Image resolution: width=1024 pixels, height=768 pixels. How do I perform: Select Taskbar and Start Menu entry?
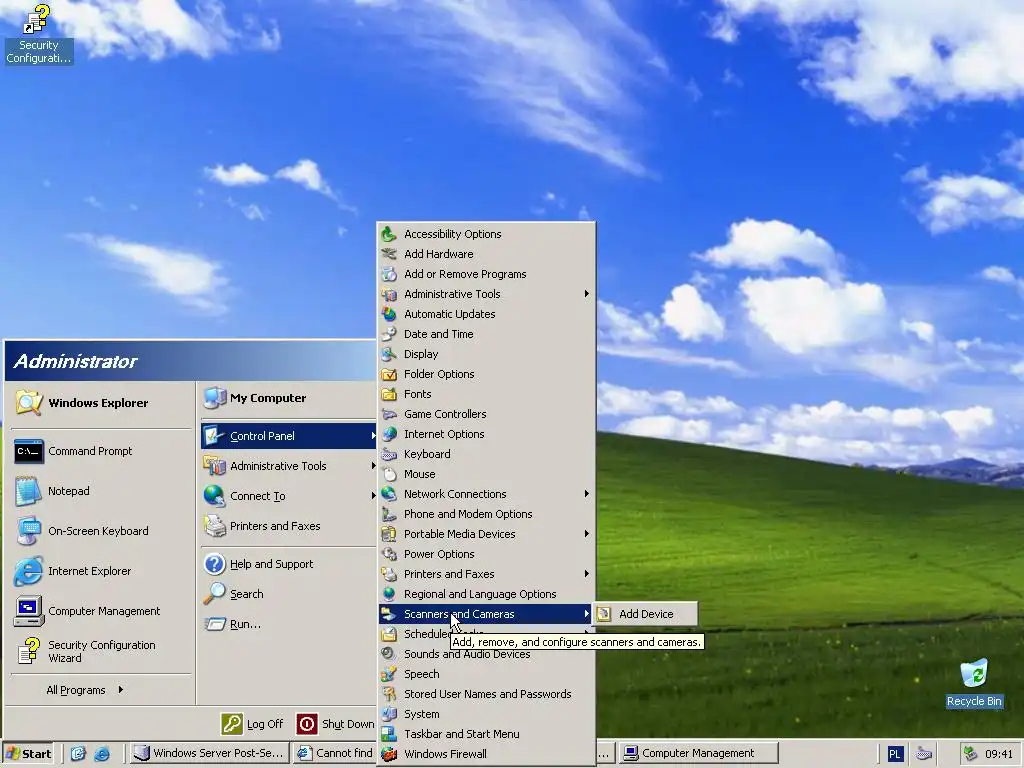point(487,734)
